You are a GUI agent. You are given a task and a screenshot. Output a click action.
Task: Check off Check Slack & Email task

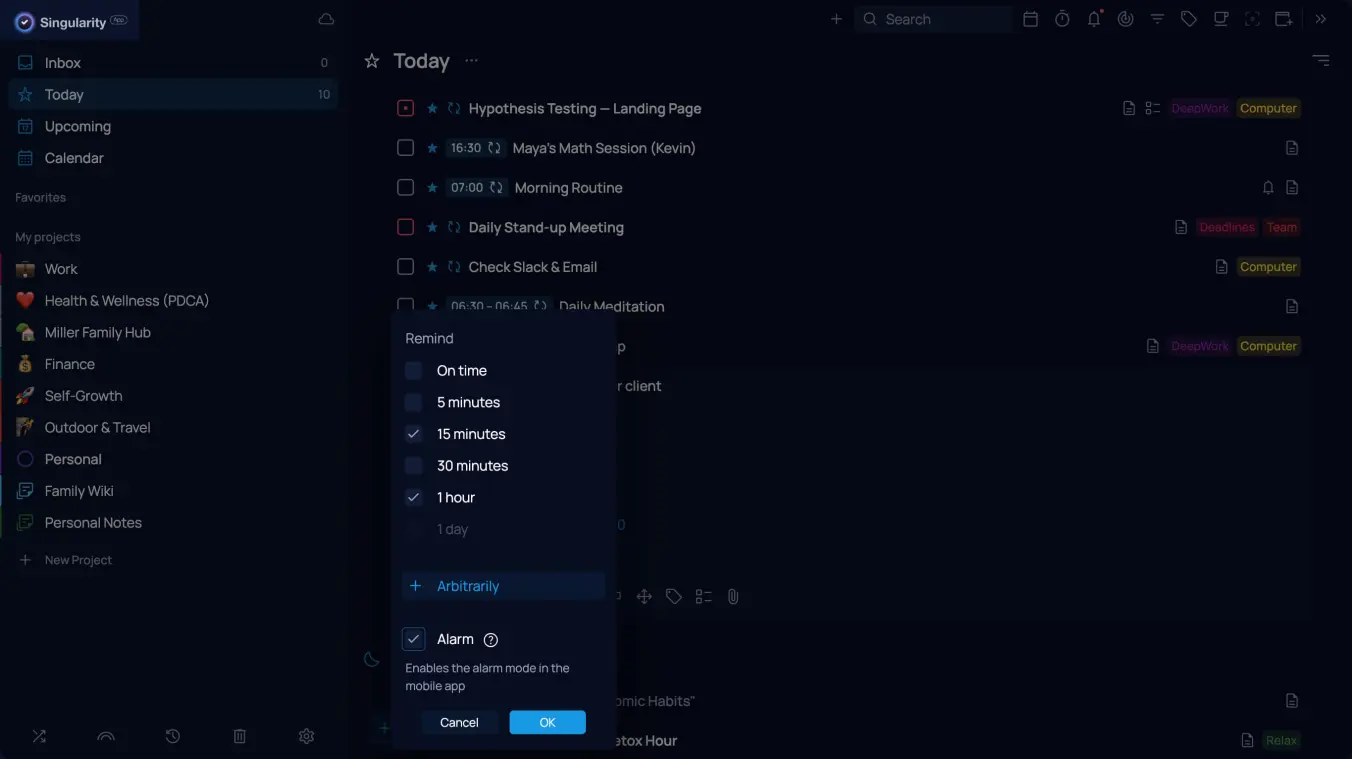(405, 267)
